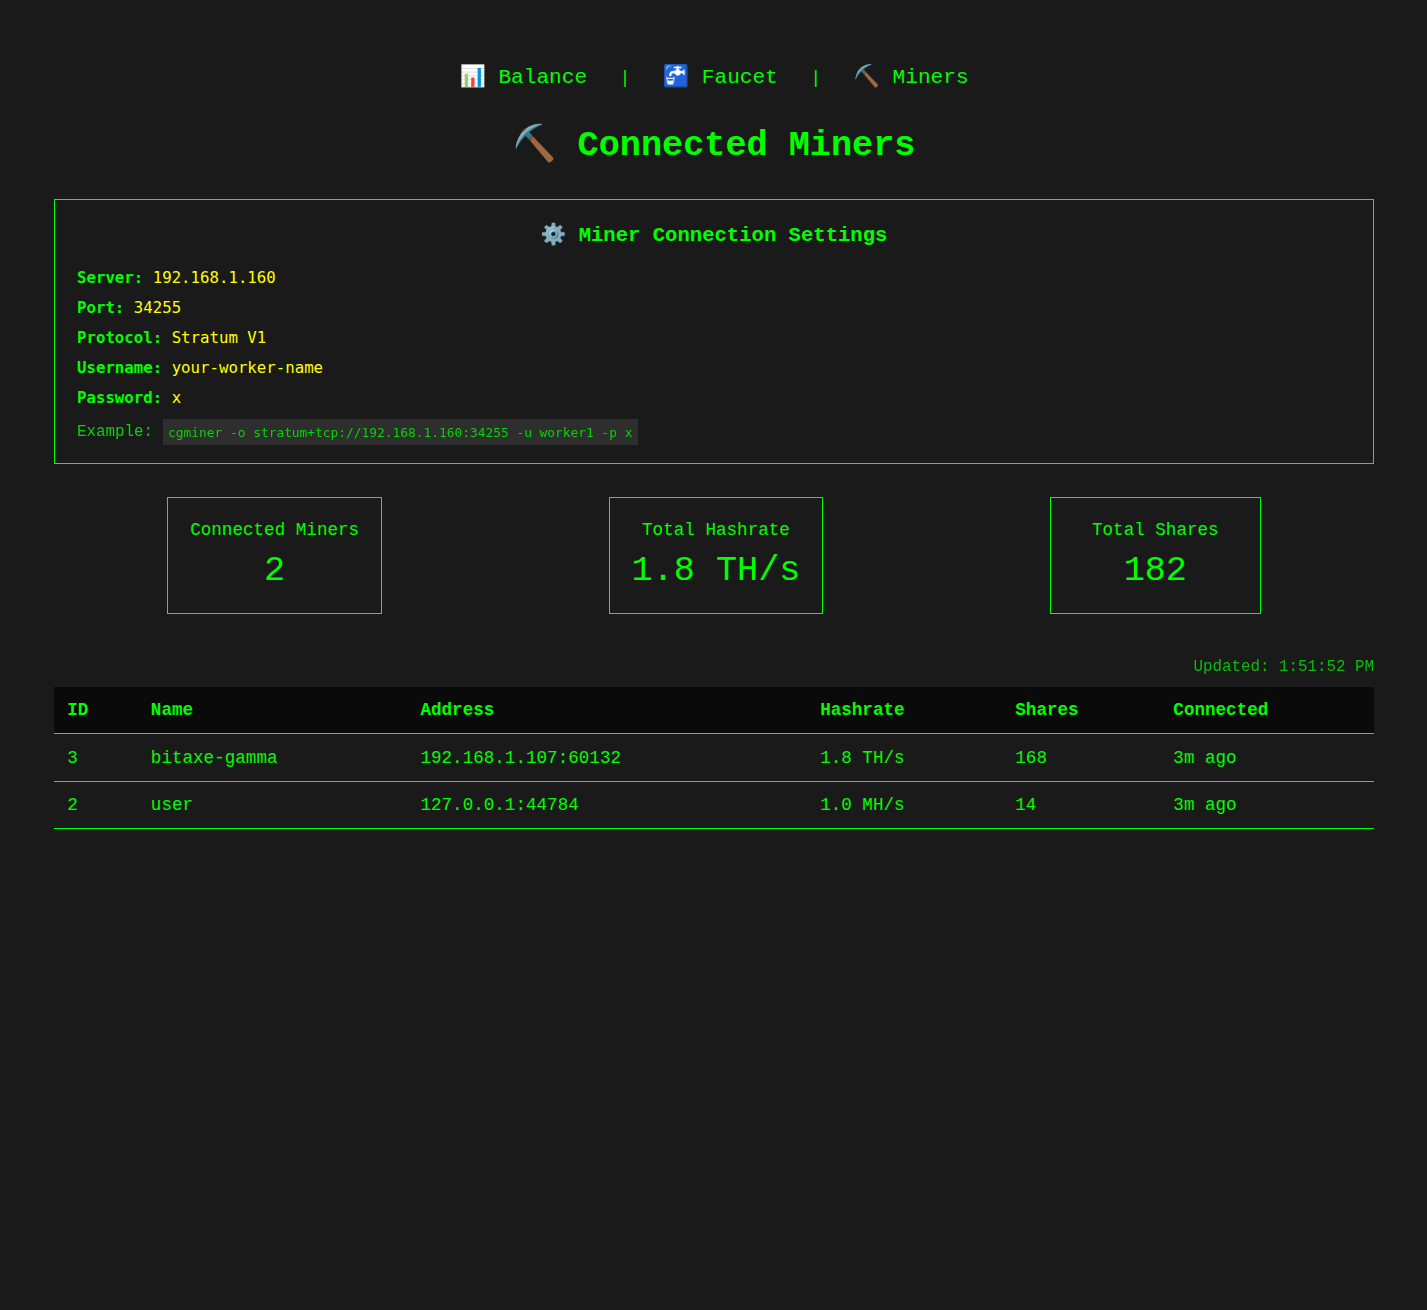The height and width of the screenshot is (1310, 1427).
Task: Click the Connected column header
Action: (1220, 710)
